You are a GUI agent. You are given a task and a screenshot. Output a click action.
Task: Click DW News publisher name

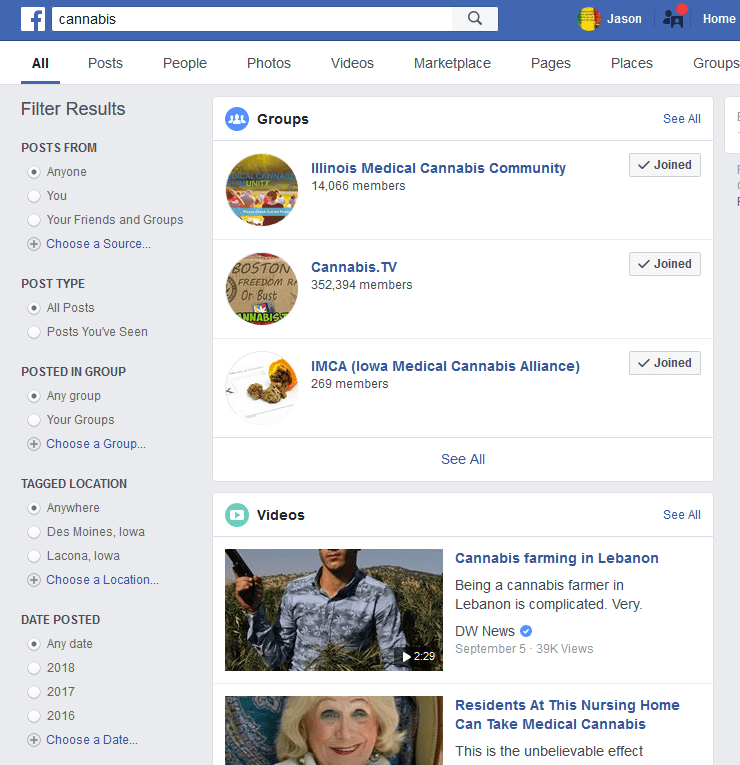(484, 631)
